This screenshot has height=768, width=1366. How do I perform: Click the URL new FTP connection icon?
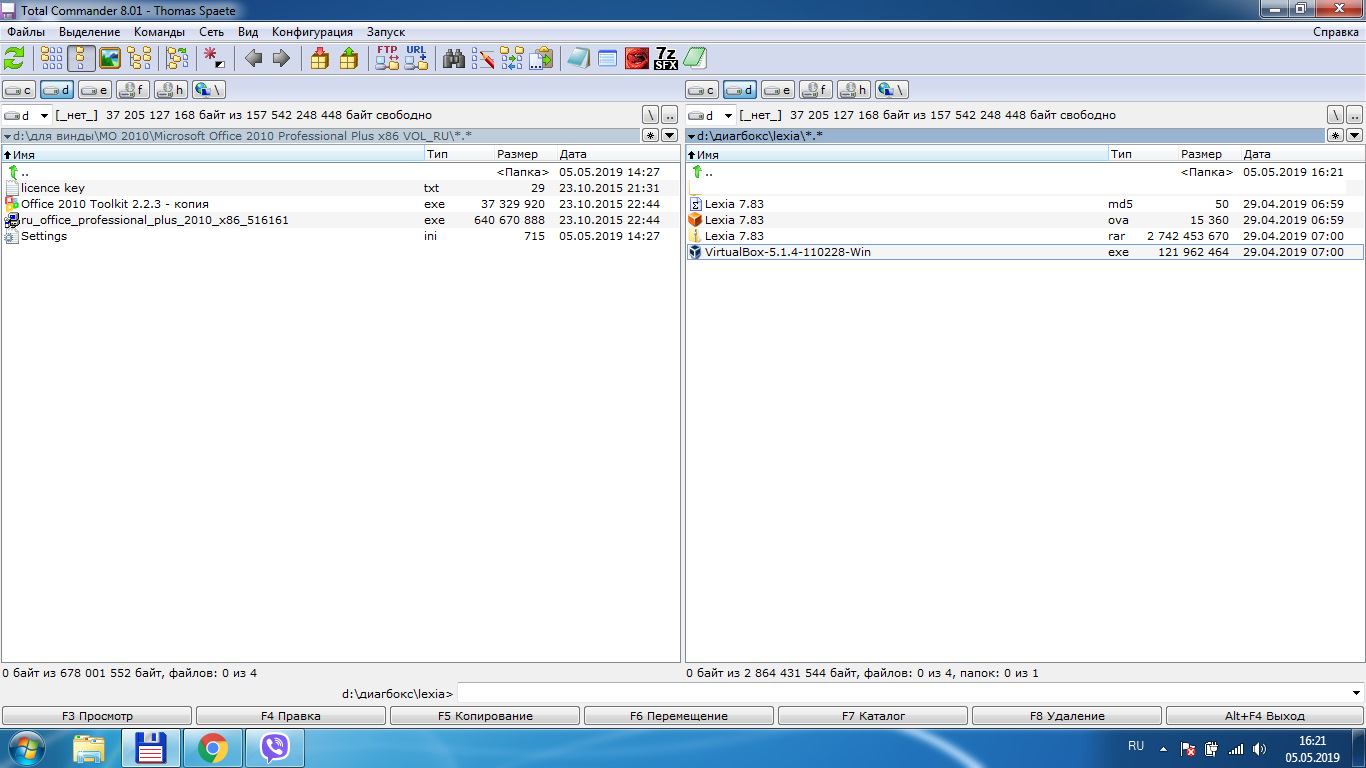point(416,58)
